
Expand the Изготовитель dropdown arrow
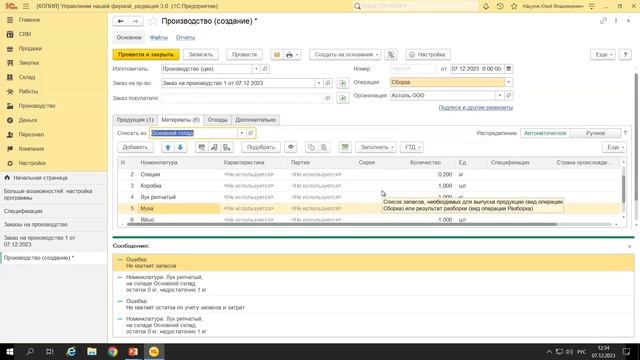pos(256,69)
